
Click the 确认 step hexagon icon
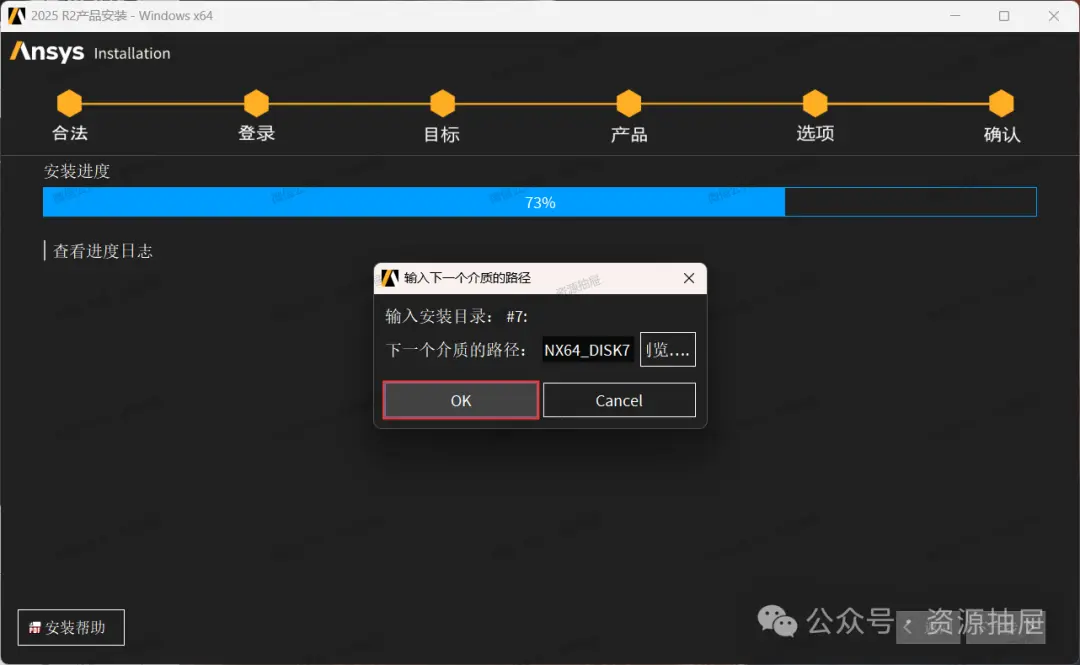1001,103
